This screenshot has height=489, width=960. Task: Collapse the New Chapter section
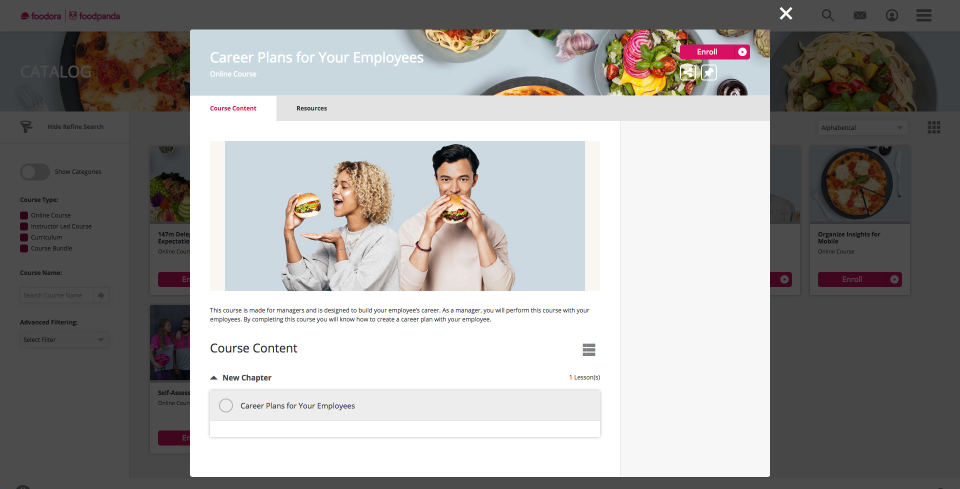tap(214, 378)
